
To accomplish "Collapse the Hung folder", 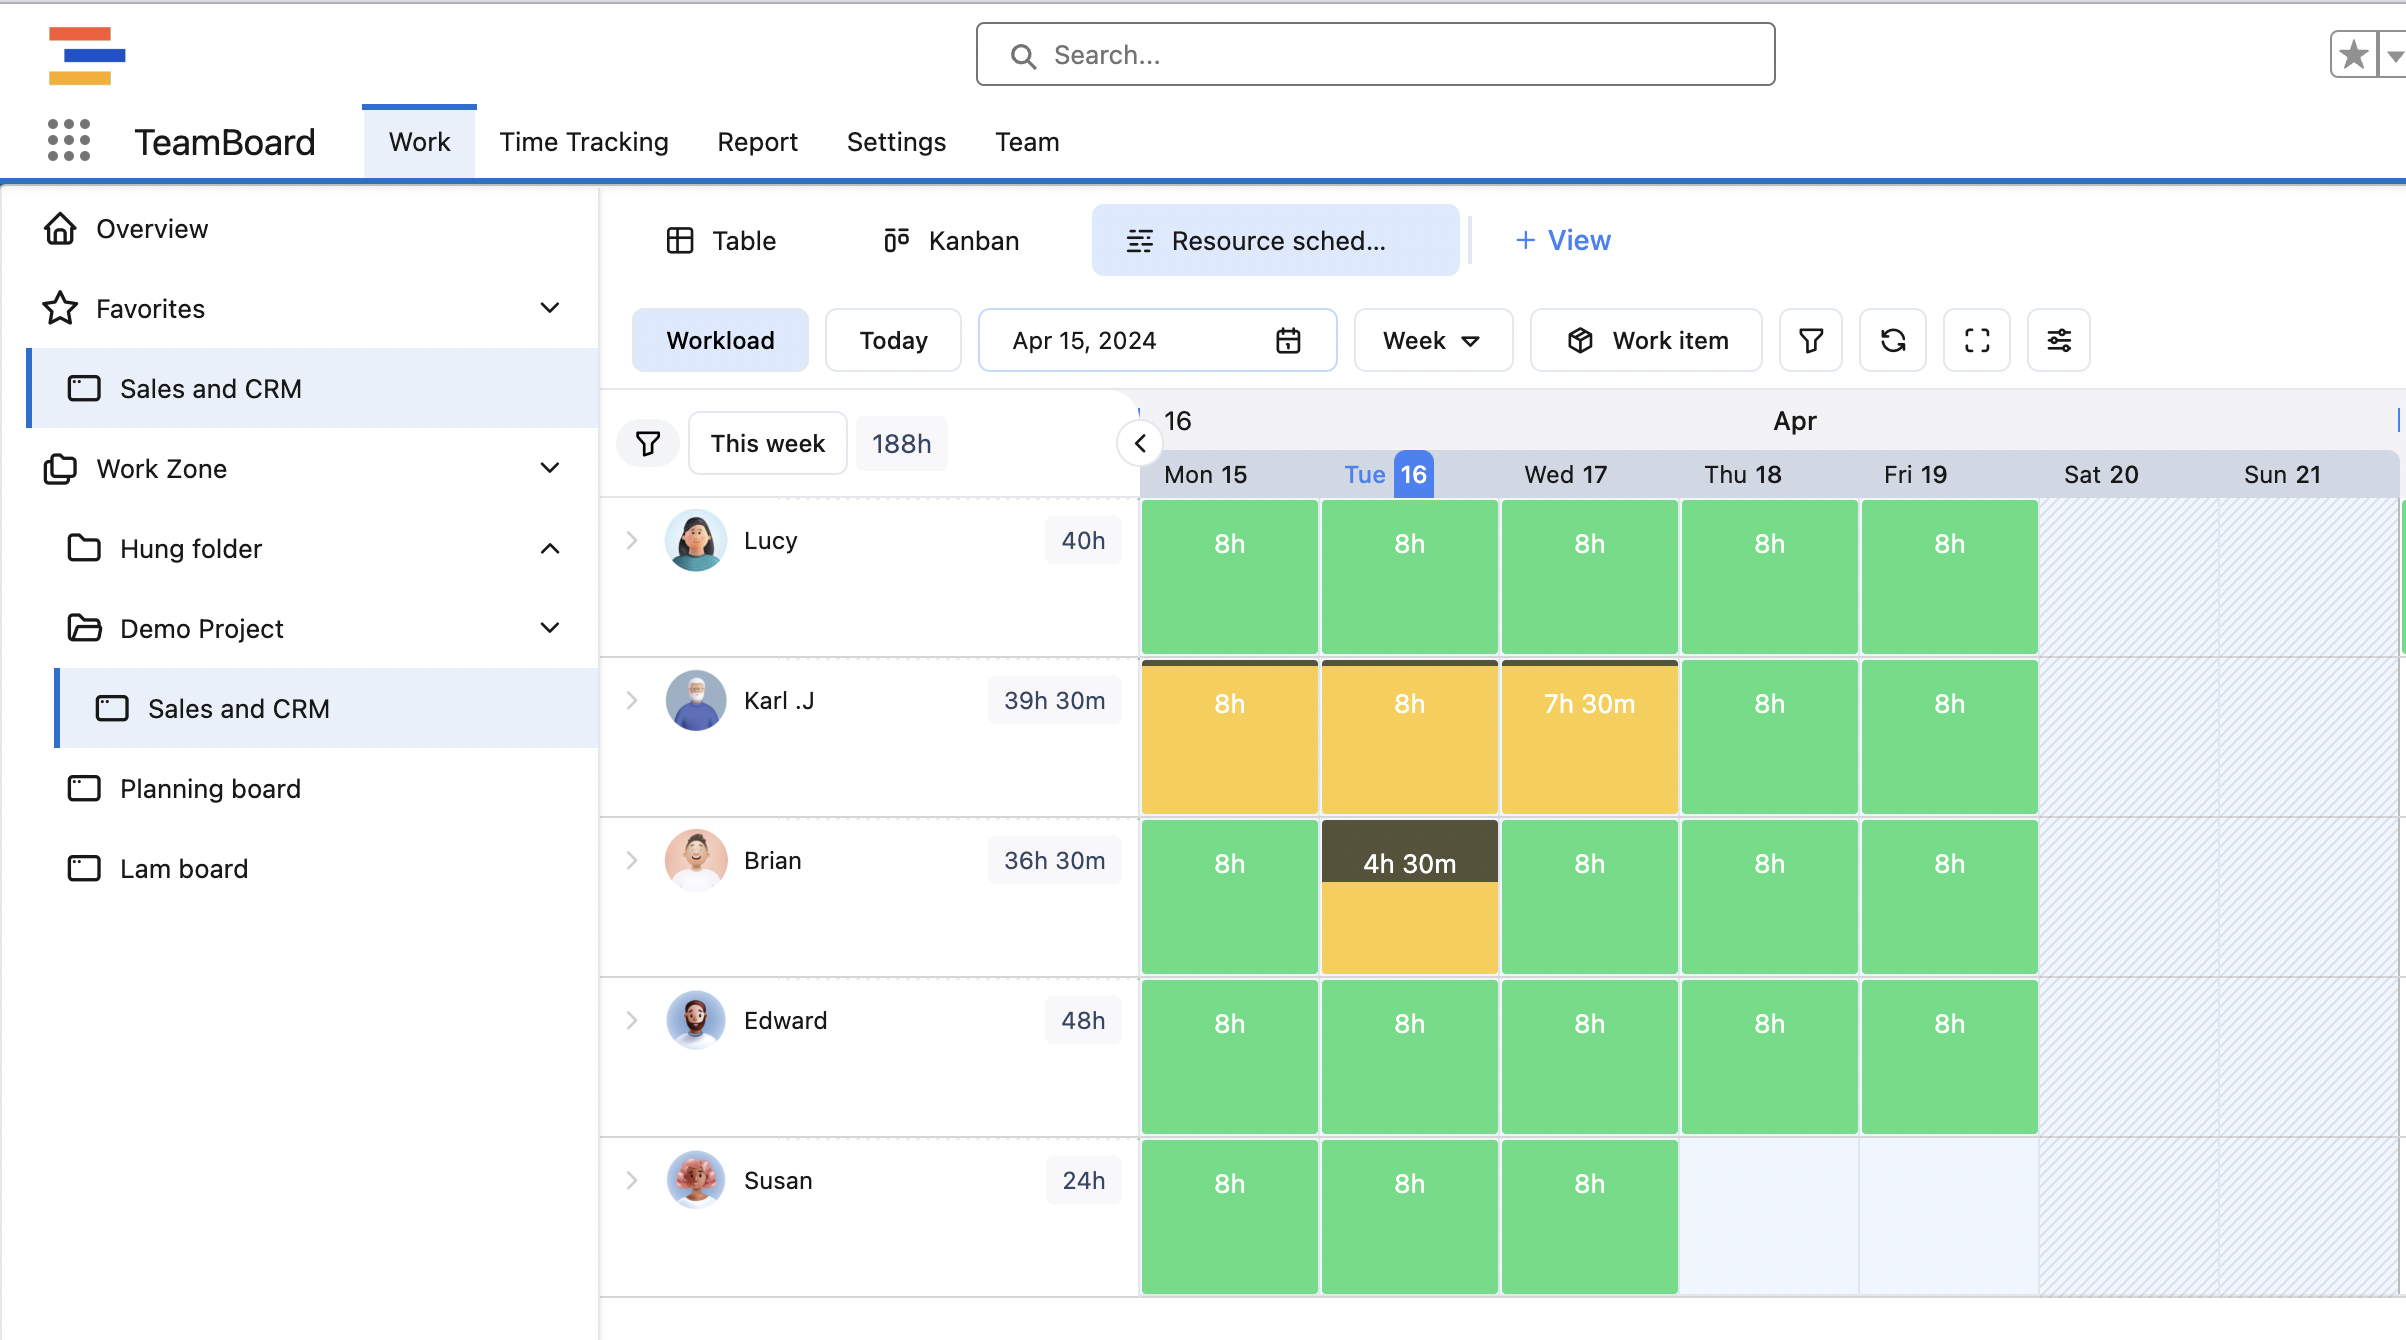I will pyautogui.click(x=550, y=548).
